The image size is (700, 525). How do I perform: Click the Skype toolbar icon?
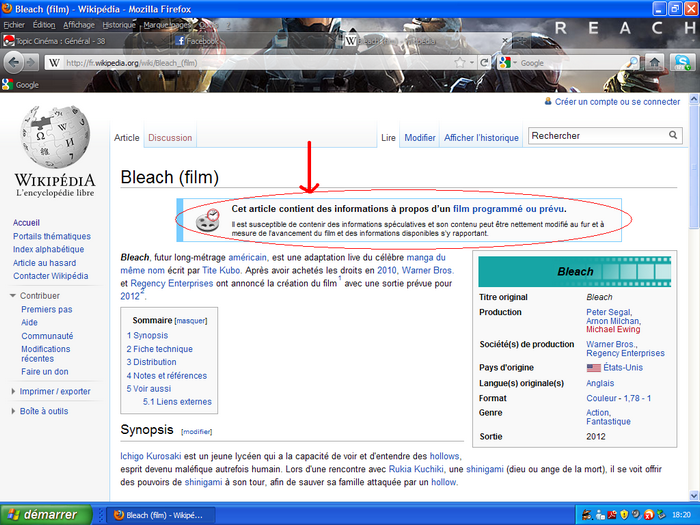click(681, 62)
